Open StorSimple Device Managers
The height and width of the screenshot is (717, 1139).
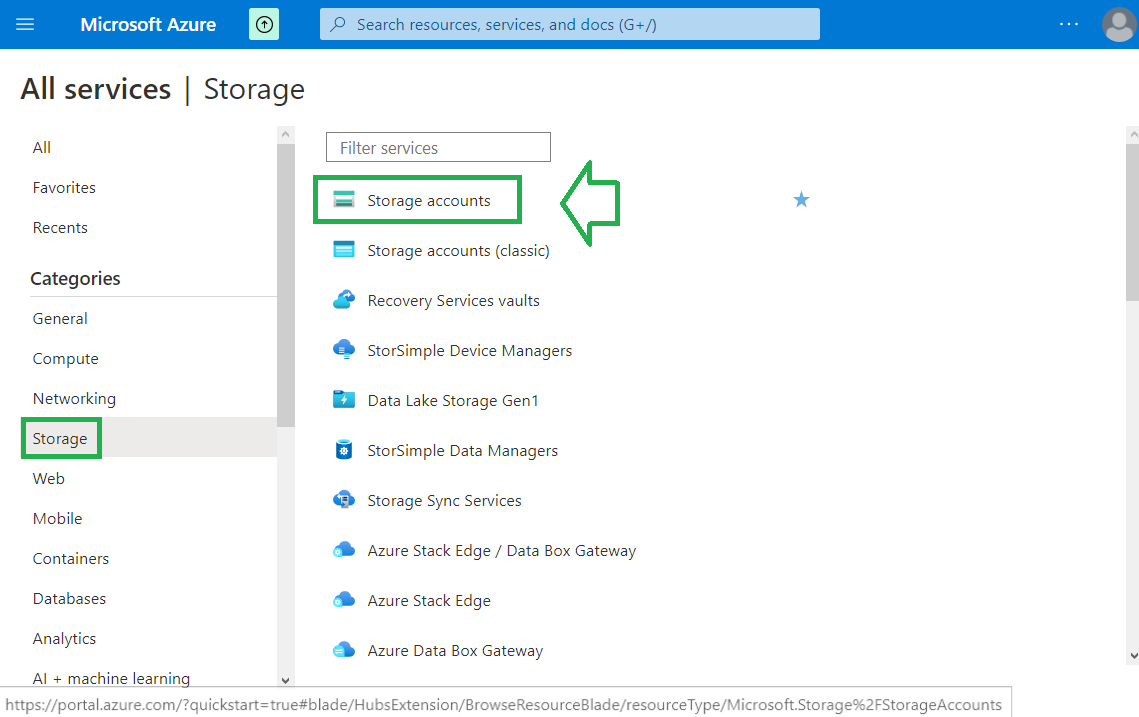(469, 351)
